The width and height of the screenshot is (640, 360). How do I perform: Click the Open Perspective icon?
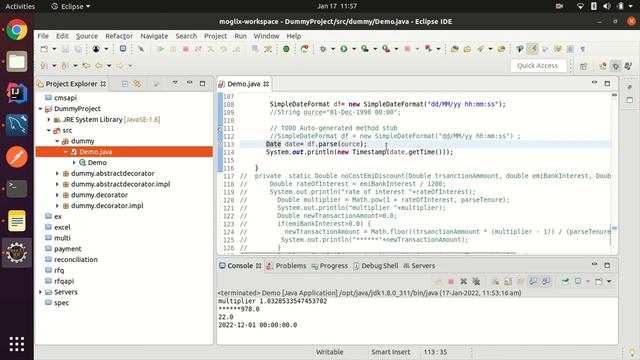pos(584,66)
